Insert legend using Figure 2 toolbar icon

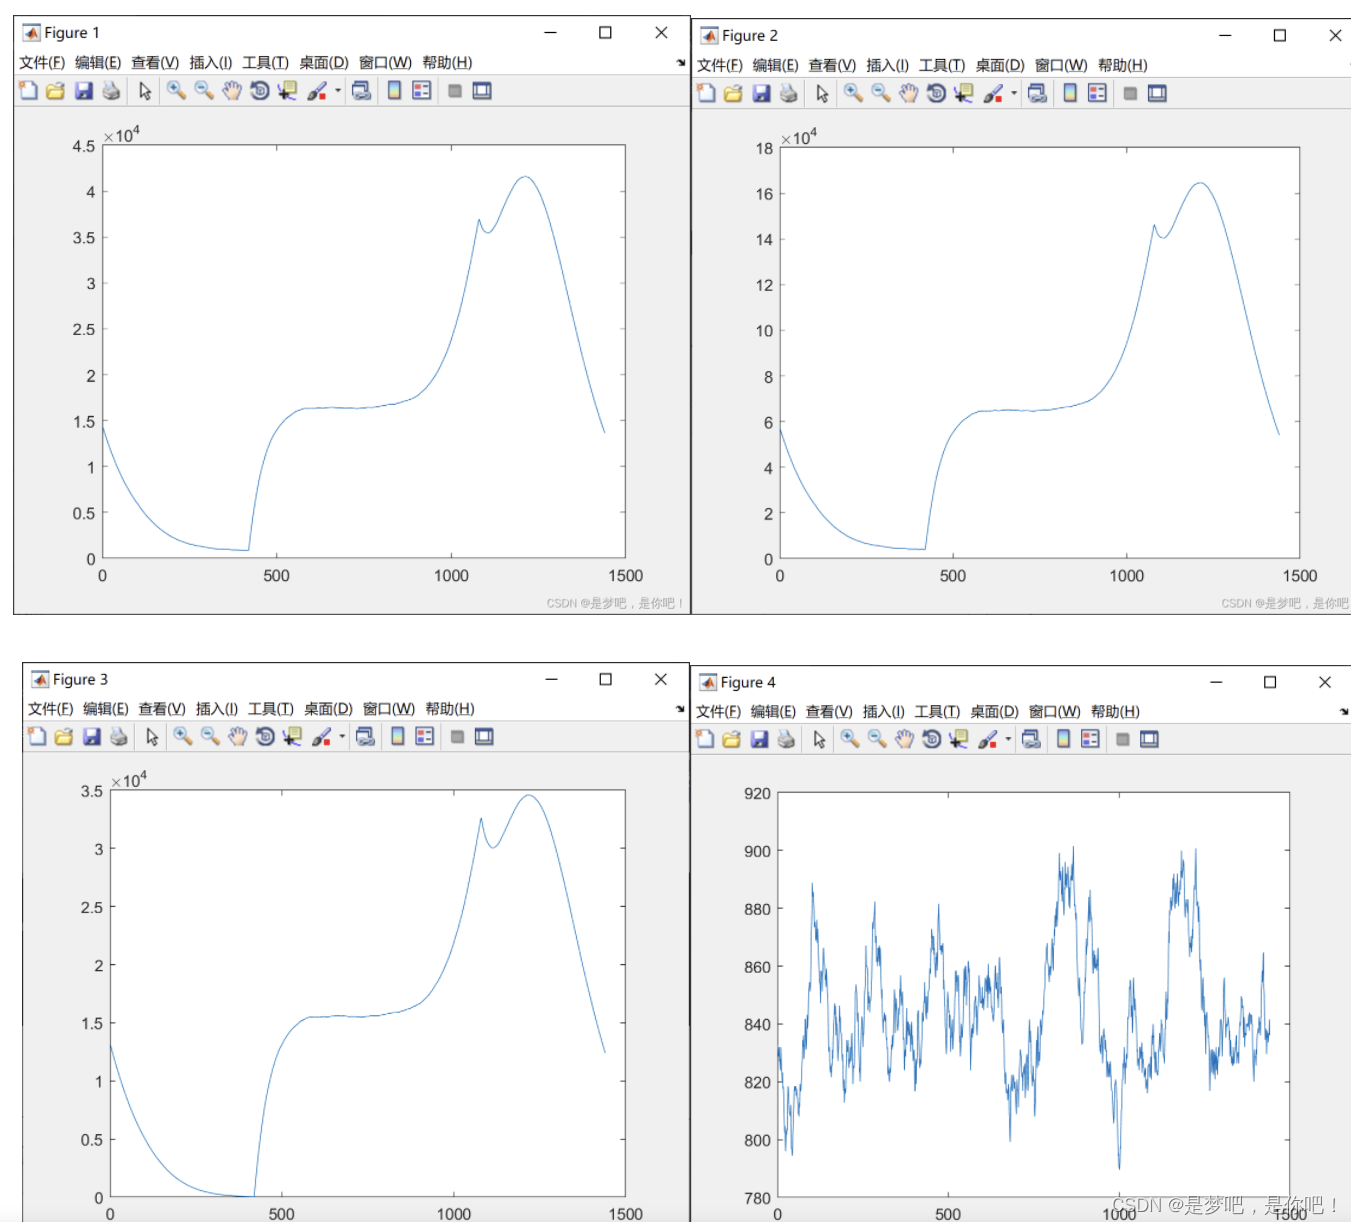pos(1097,94)
